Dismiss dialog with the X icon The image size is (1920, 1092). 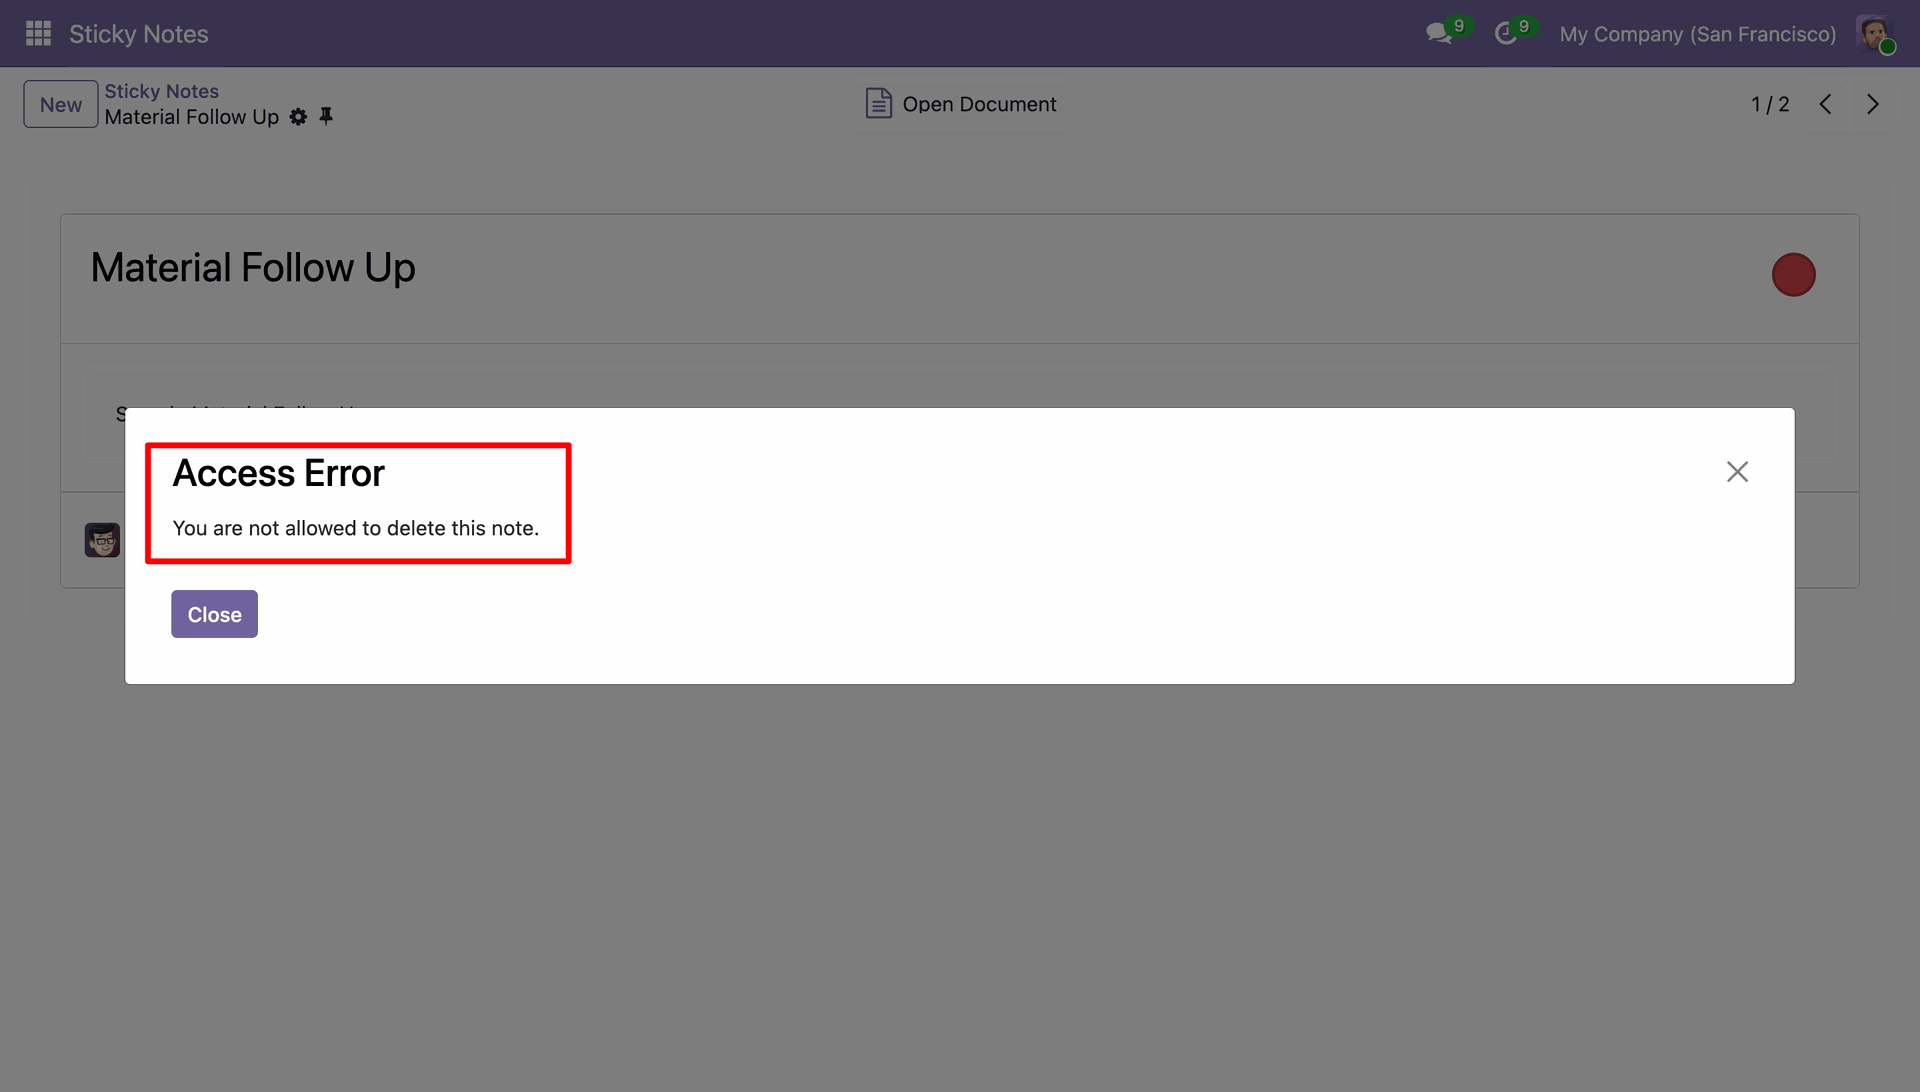[x=1737, y=472]
